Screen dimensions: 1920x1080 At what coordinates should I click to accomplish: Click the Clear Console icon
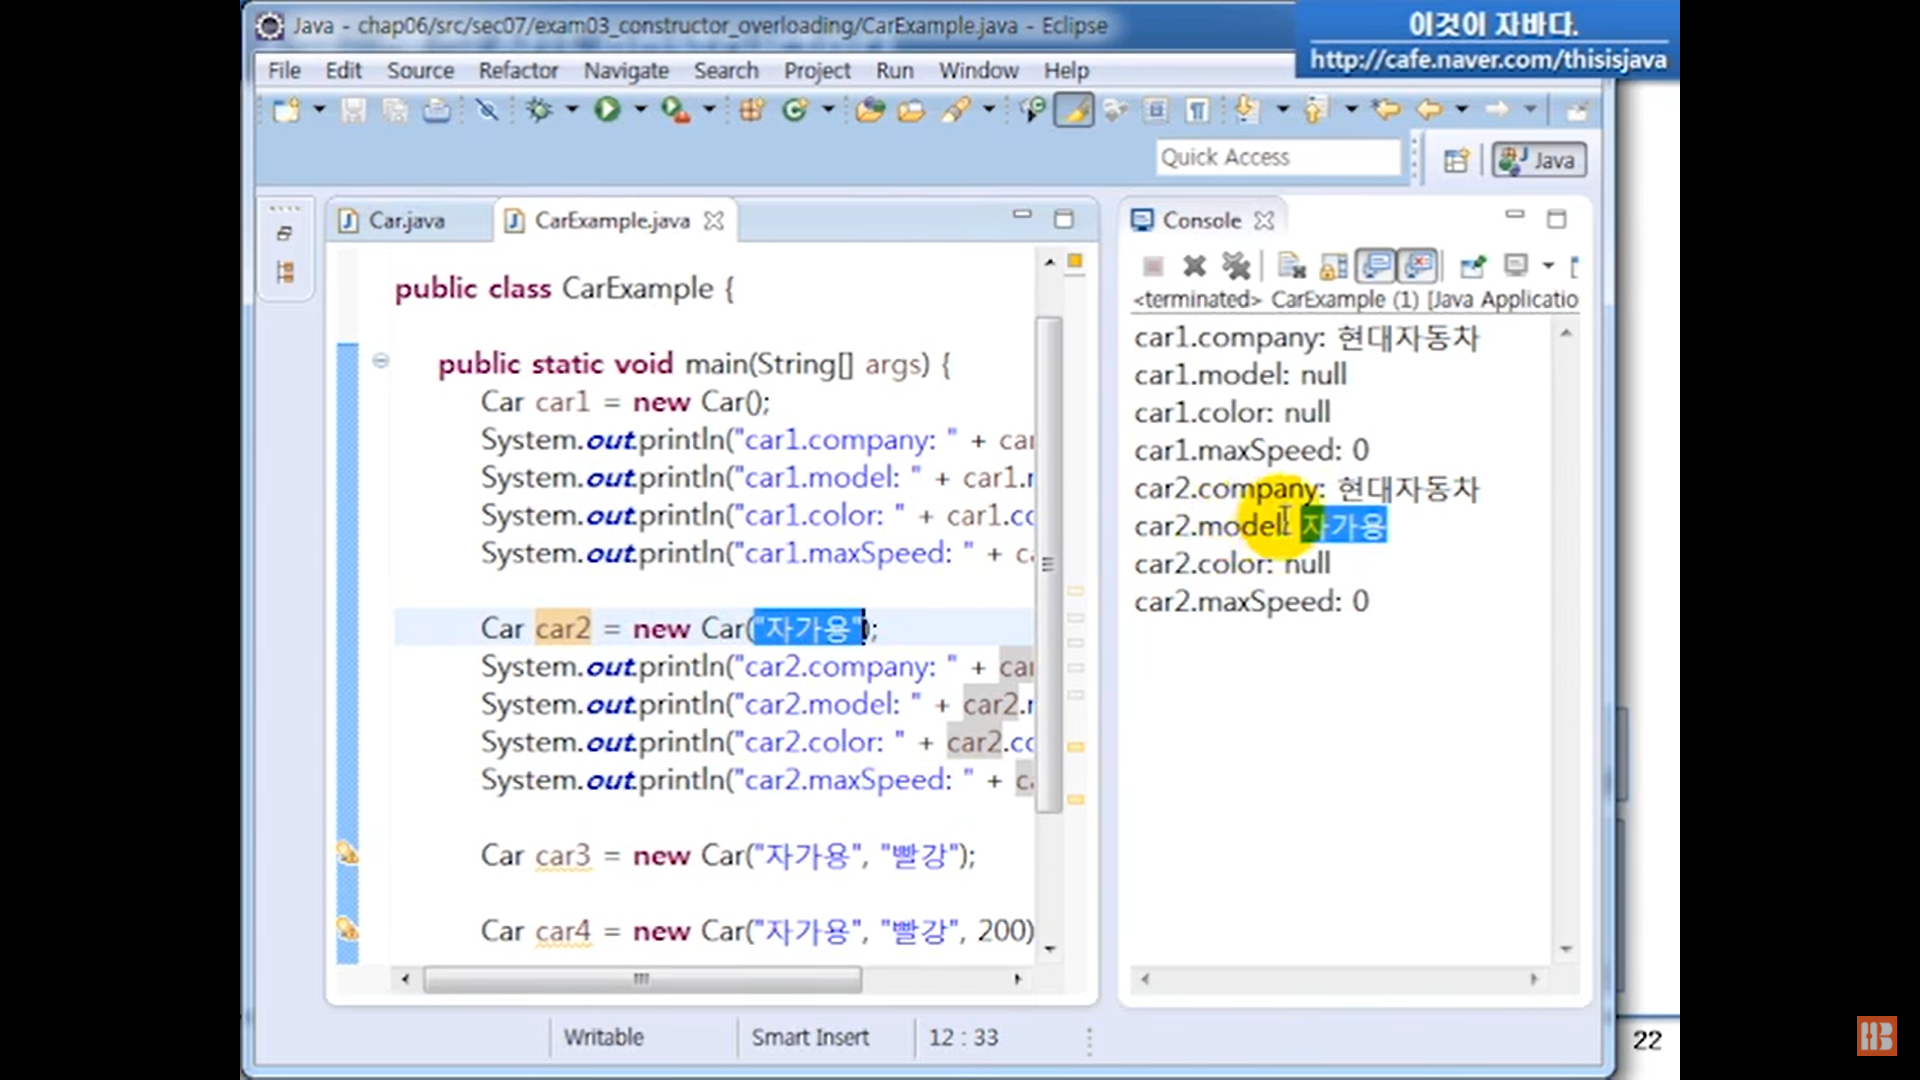pyautogui.click(x=1292, y=266)
